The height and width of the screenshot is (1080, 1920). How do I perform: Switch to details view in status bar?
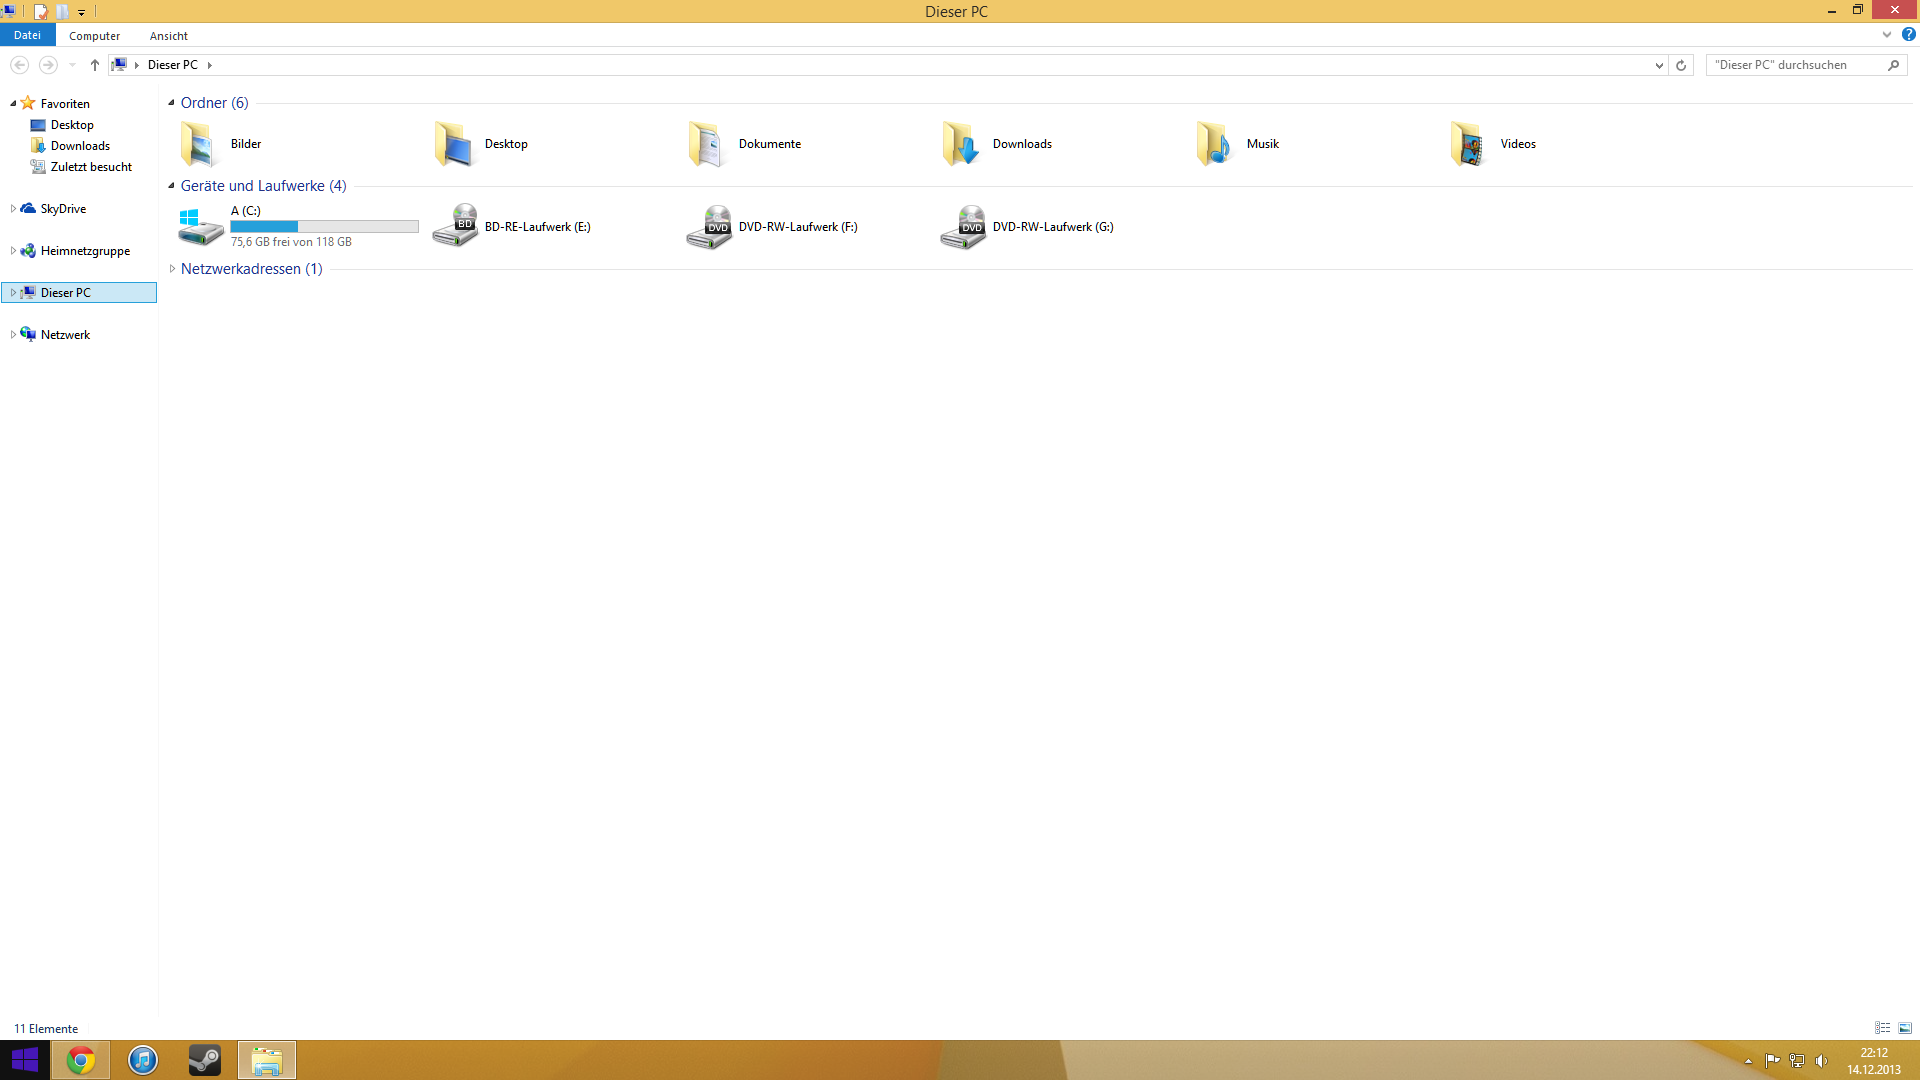1882,1028
